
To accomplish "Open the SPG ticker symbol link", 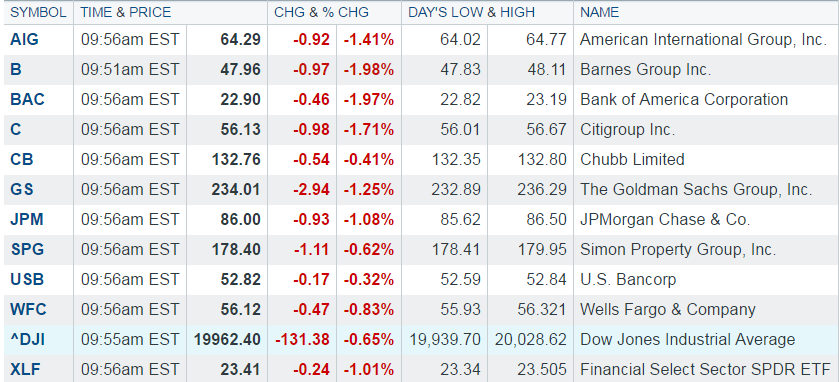I will tap(27, 249).
